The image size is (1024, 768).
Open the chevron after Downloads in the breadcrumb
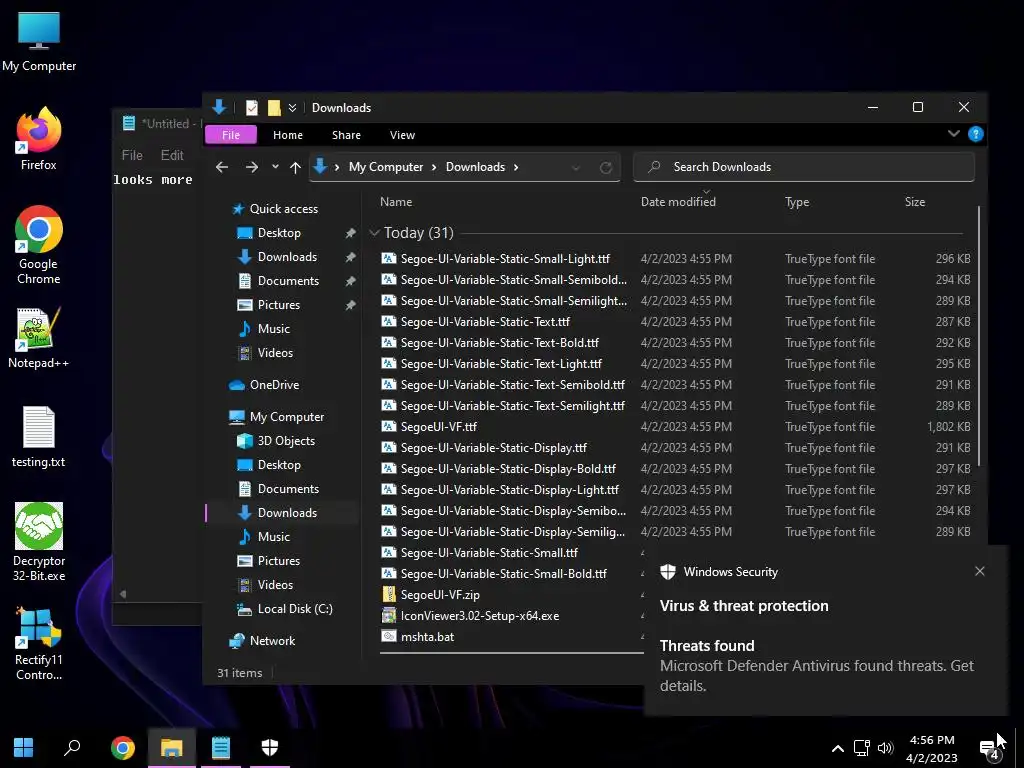[516, 167]
